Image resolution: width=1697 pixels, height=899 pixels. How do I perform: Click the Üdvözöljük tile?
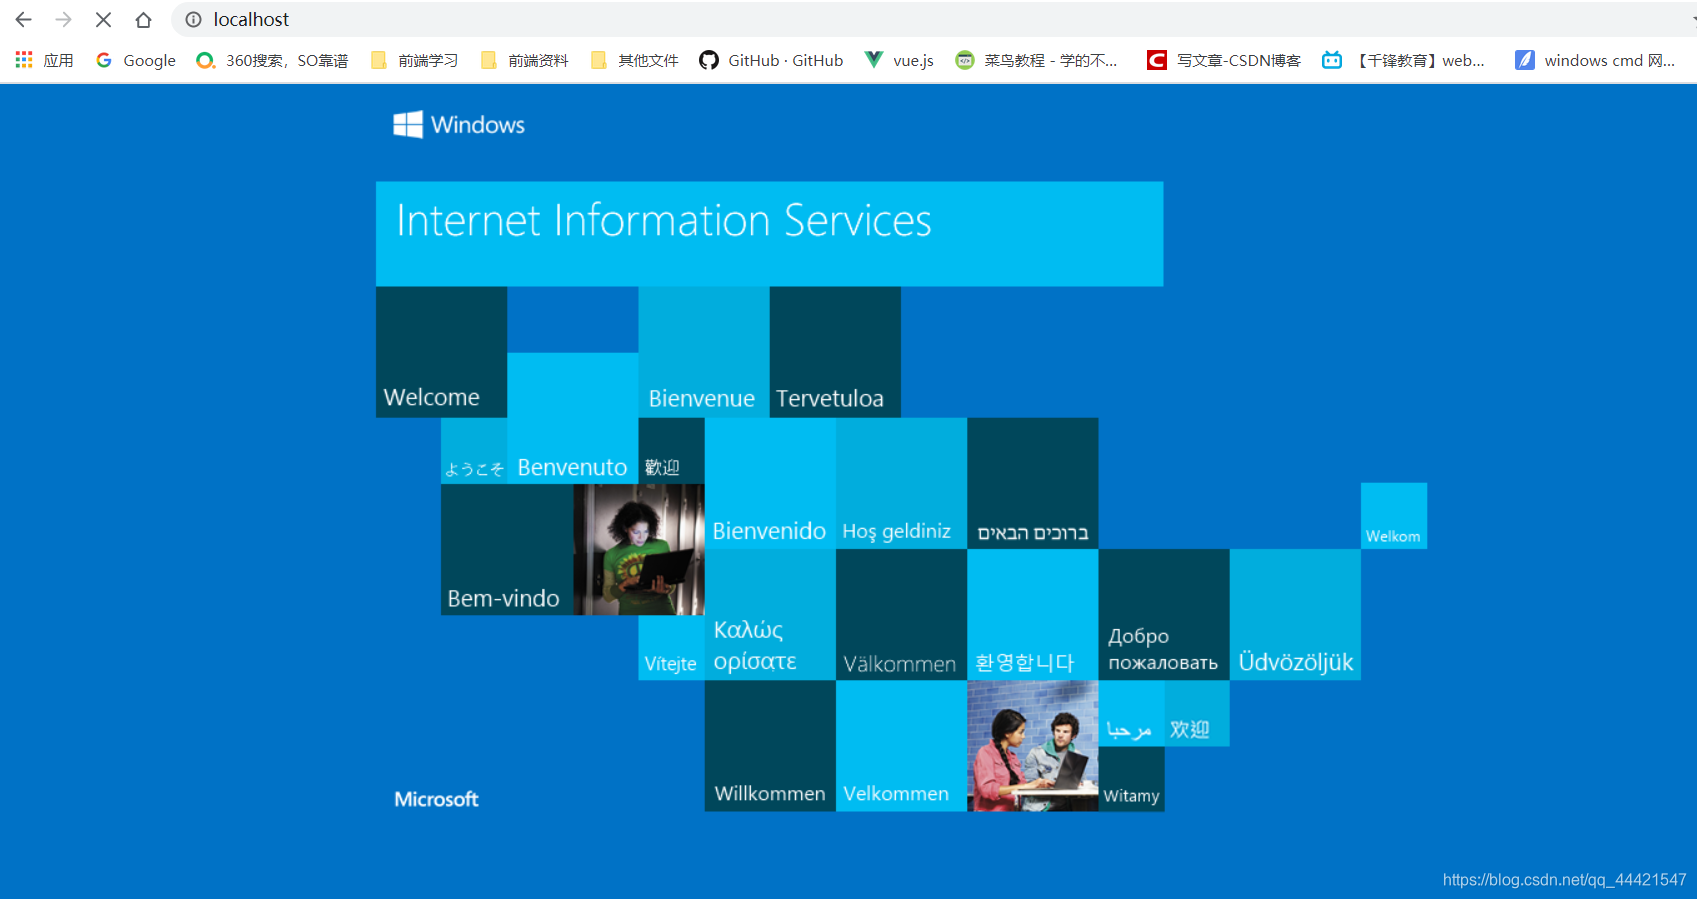point(1295,614)
